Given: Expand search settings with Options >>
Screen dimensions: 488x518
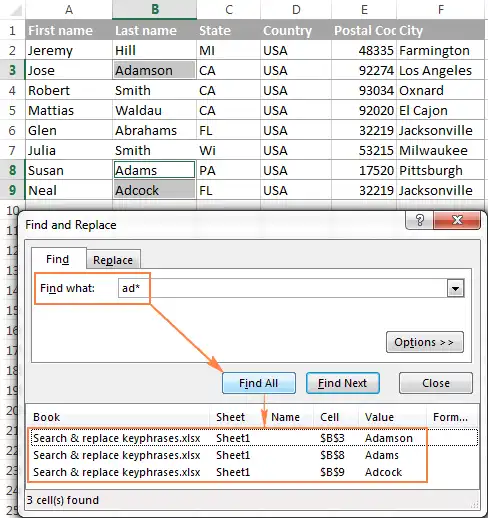Looking at the screenshot, I should (425, 342).
